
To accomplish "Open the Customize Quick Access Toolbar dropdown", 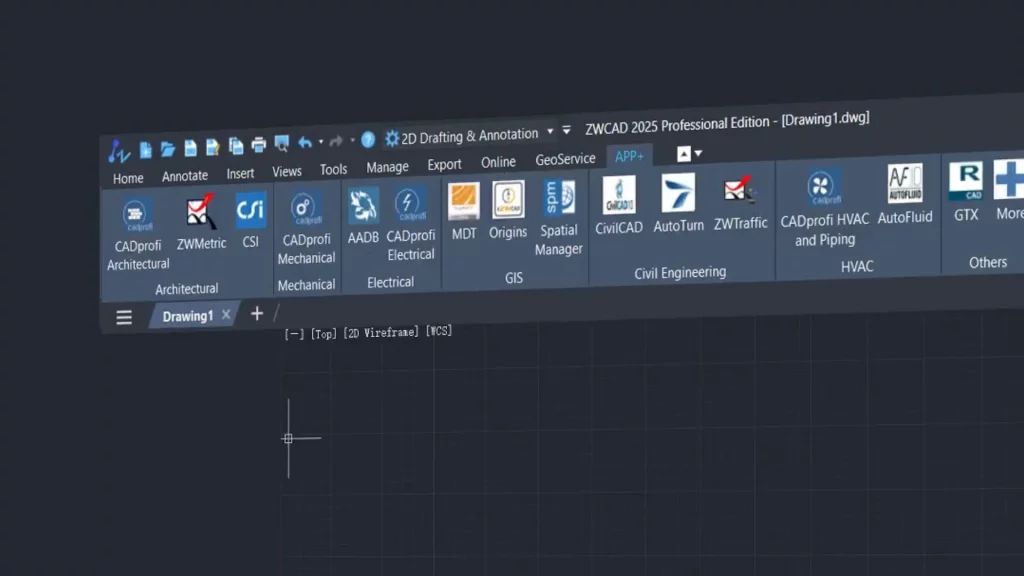I will tap(567, 130).
